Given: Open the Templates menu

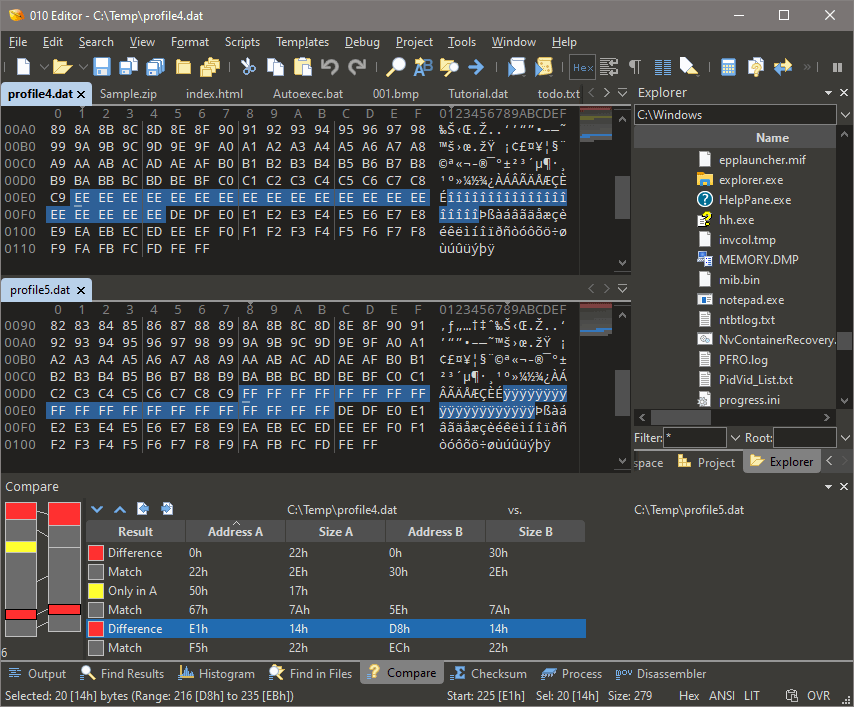Looking at the screenshot, I should pyautogui.click(x=302, y=42).
